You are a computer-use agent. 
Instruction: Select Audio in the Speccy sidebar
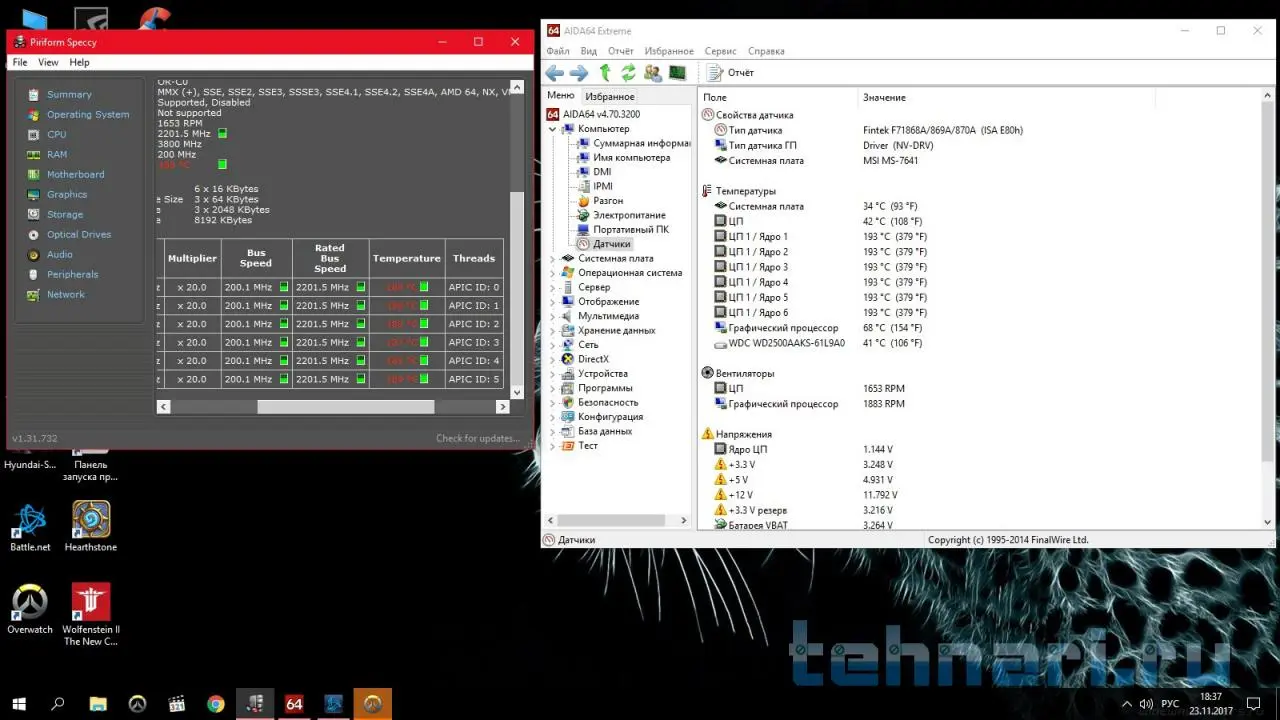(x=60, y=254)
